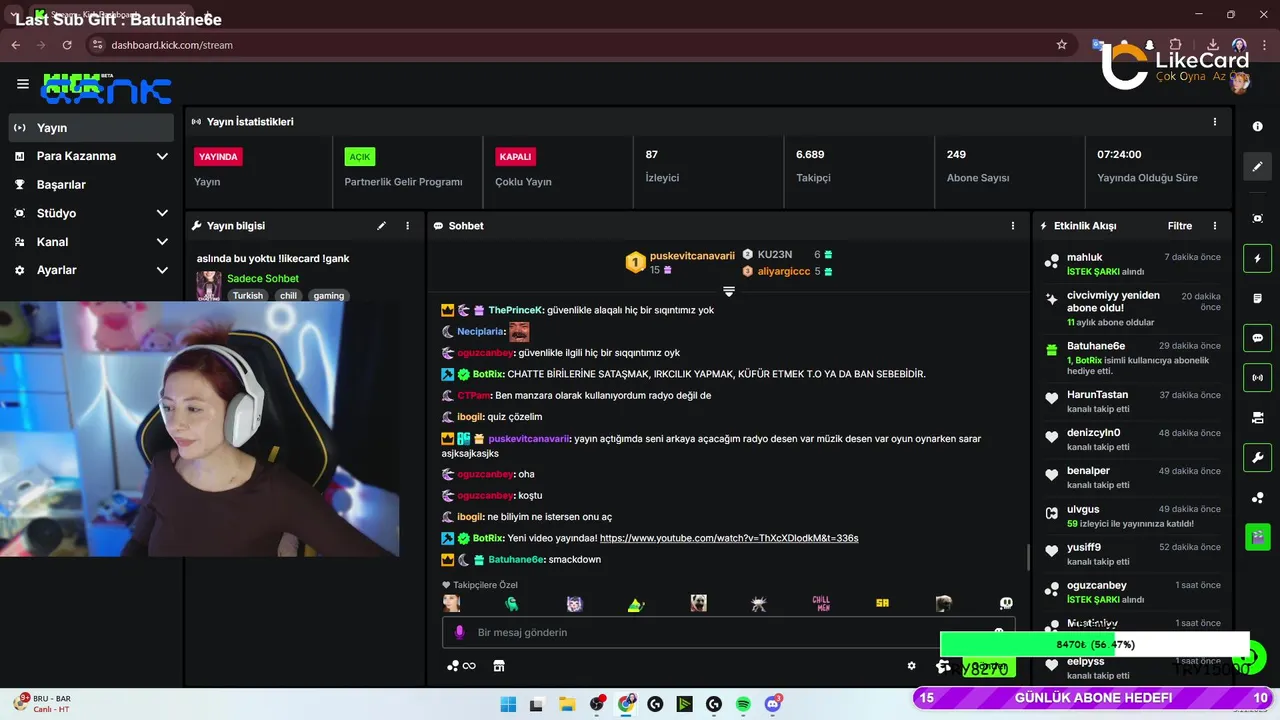Click the channel points infinity balance
Screen dimensions: 1280x720
461,666
